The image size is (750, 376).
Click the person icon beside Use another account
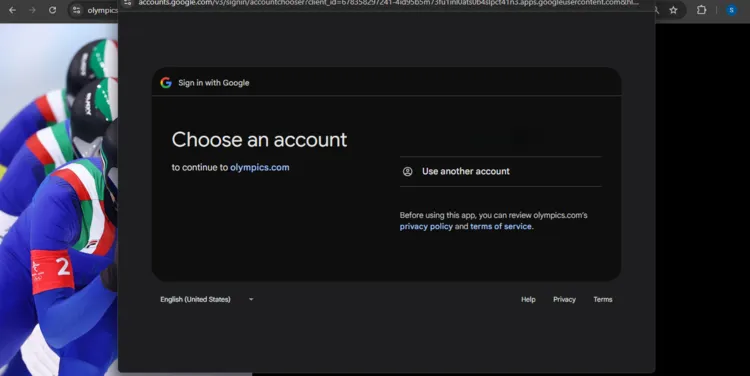point(408,171)
